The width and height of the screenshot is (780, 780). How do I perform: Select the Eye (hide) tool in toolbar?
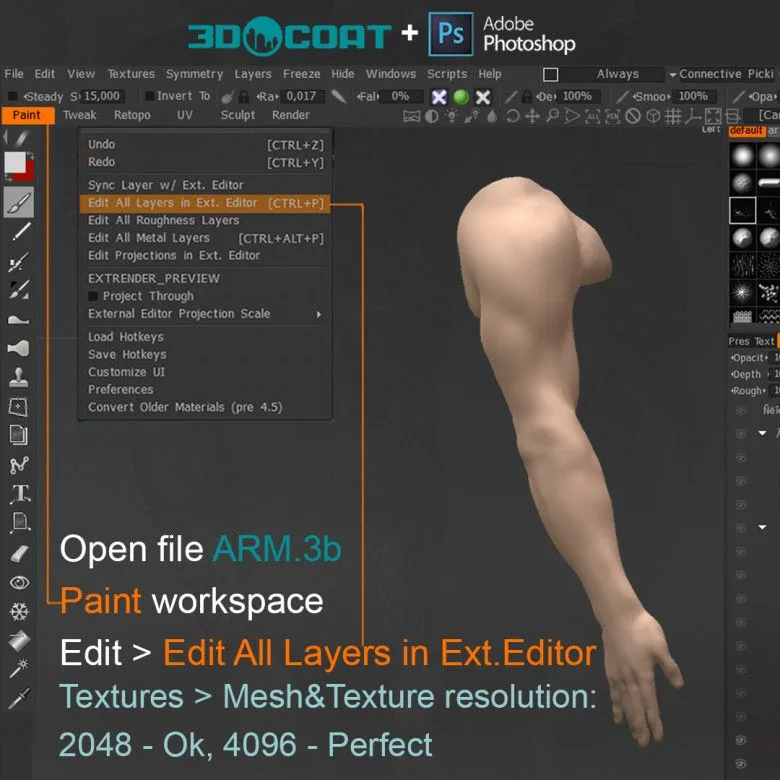pyautogui.click(x=19, y=583)
